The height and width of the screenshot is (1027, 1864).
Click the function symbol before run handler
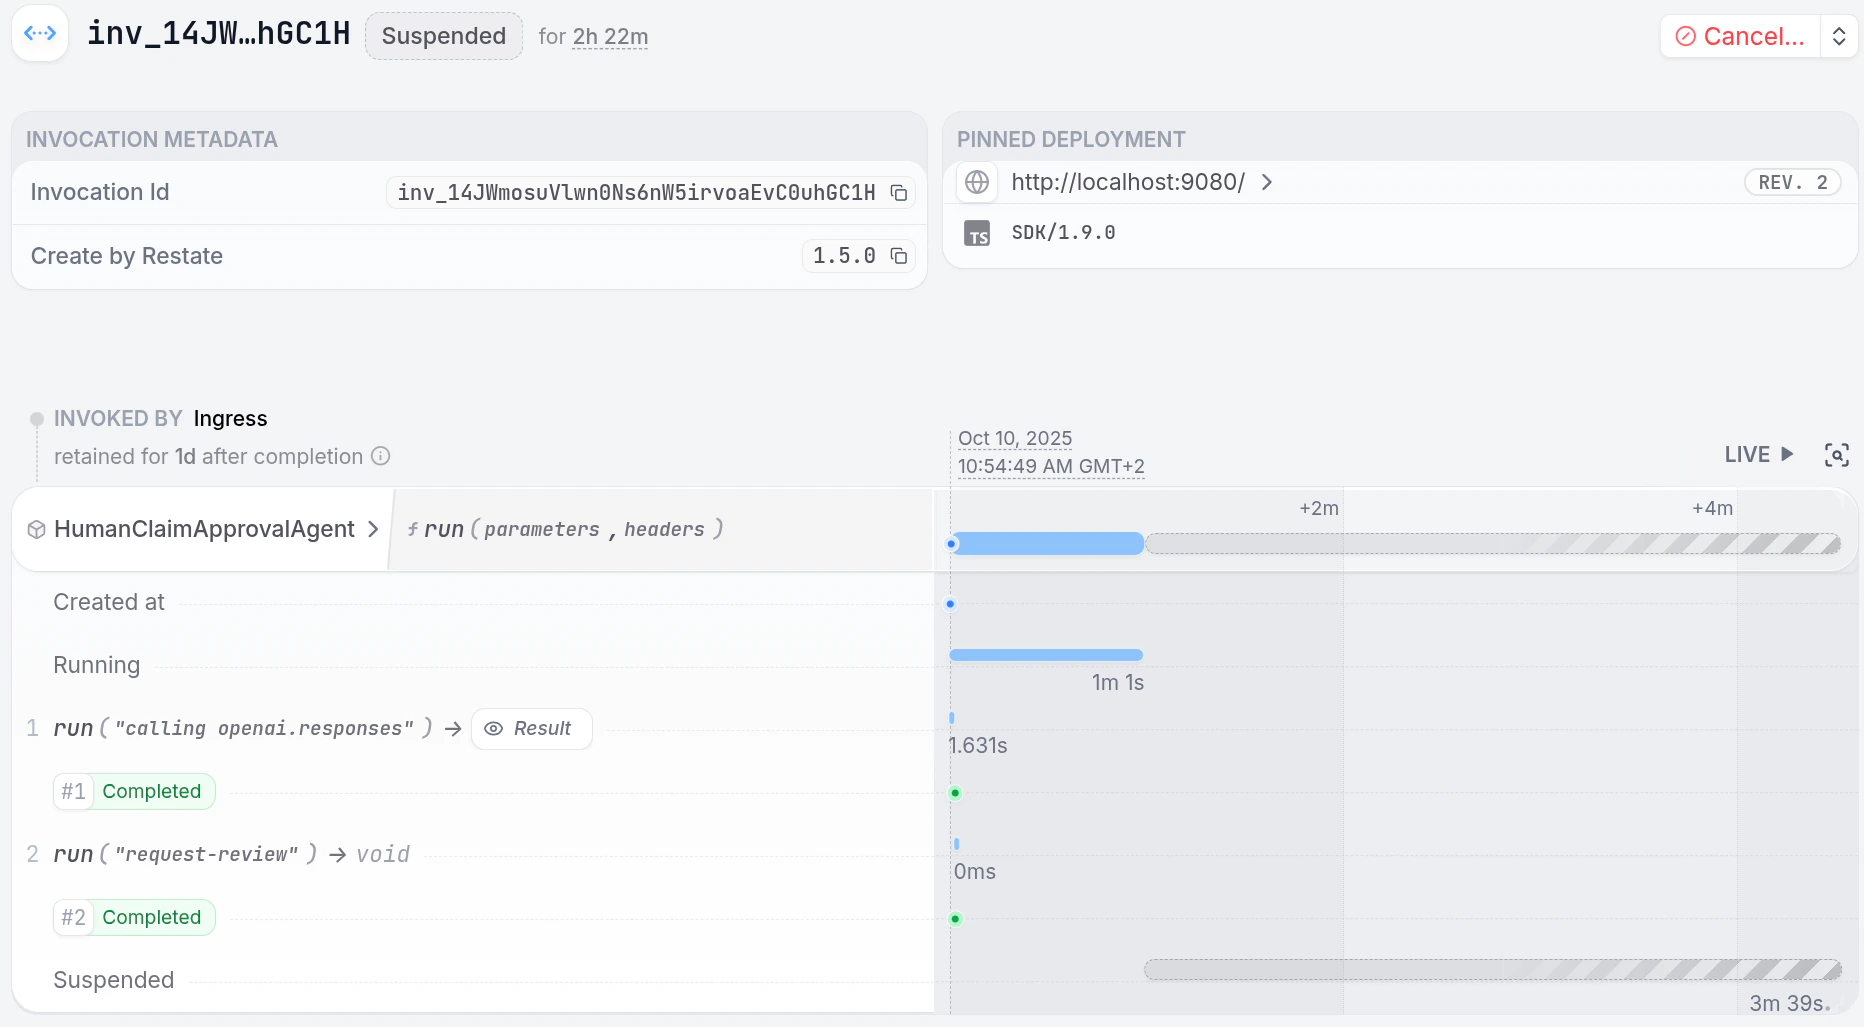pos(412,529)
